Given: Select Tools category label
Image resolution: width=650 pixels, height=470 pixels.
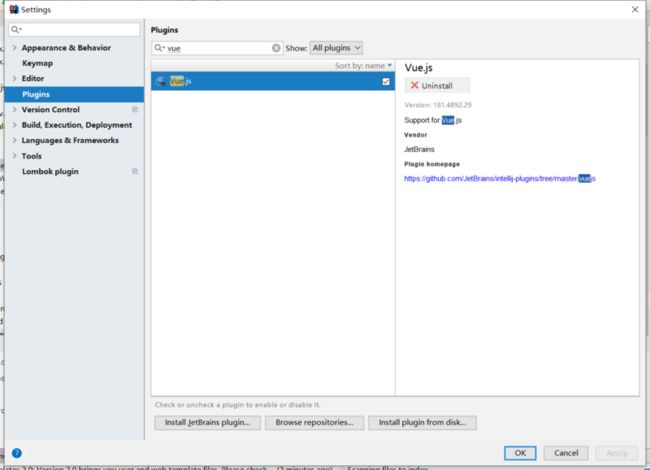Looking at the screenshot, I should pyautogui.click(x=32, y=156).
